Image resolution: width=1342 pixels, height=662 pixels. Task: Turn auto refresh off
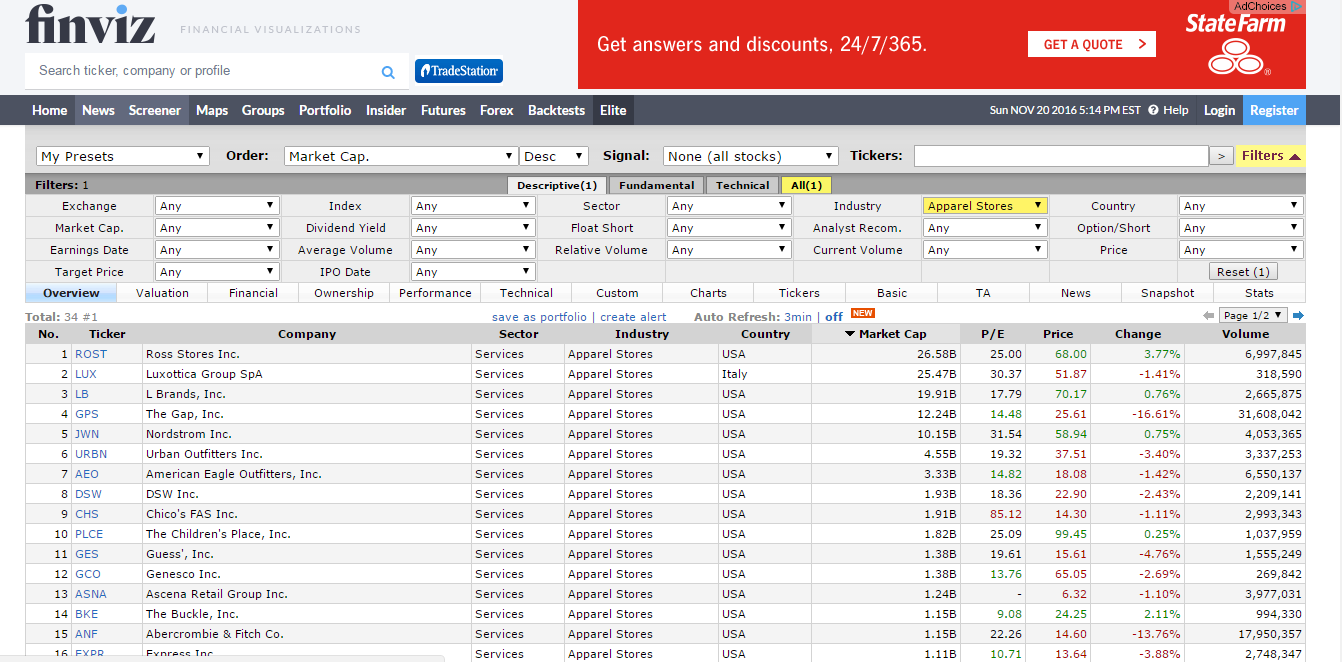point(833,317)
